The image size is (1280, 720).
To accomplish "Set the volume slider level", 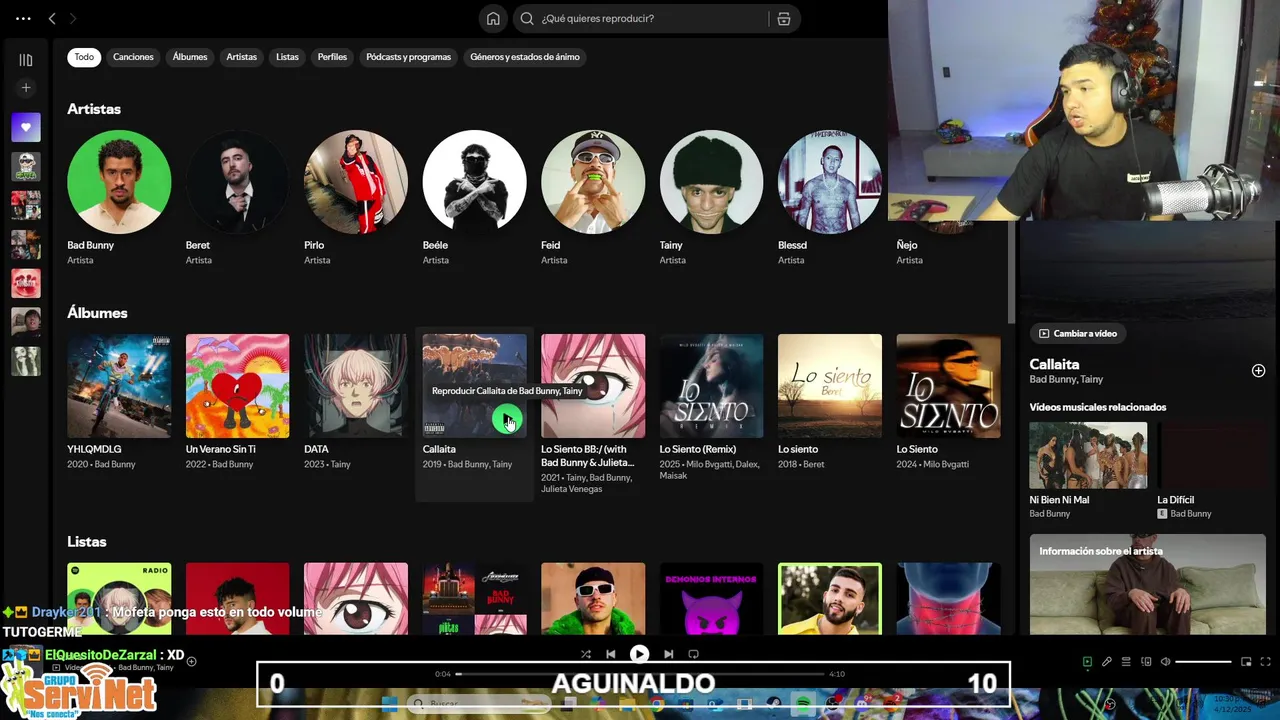I will [1203, 662].
